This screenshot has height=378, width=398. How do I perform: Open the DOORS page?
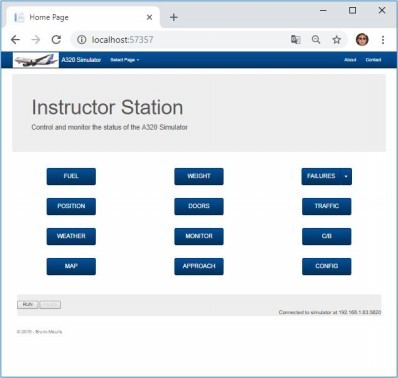(x=199, y=206)
